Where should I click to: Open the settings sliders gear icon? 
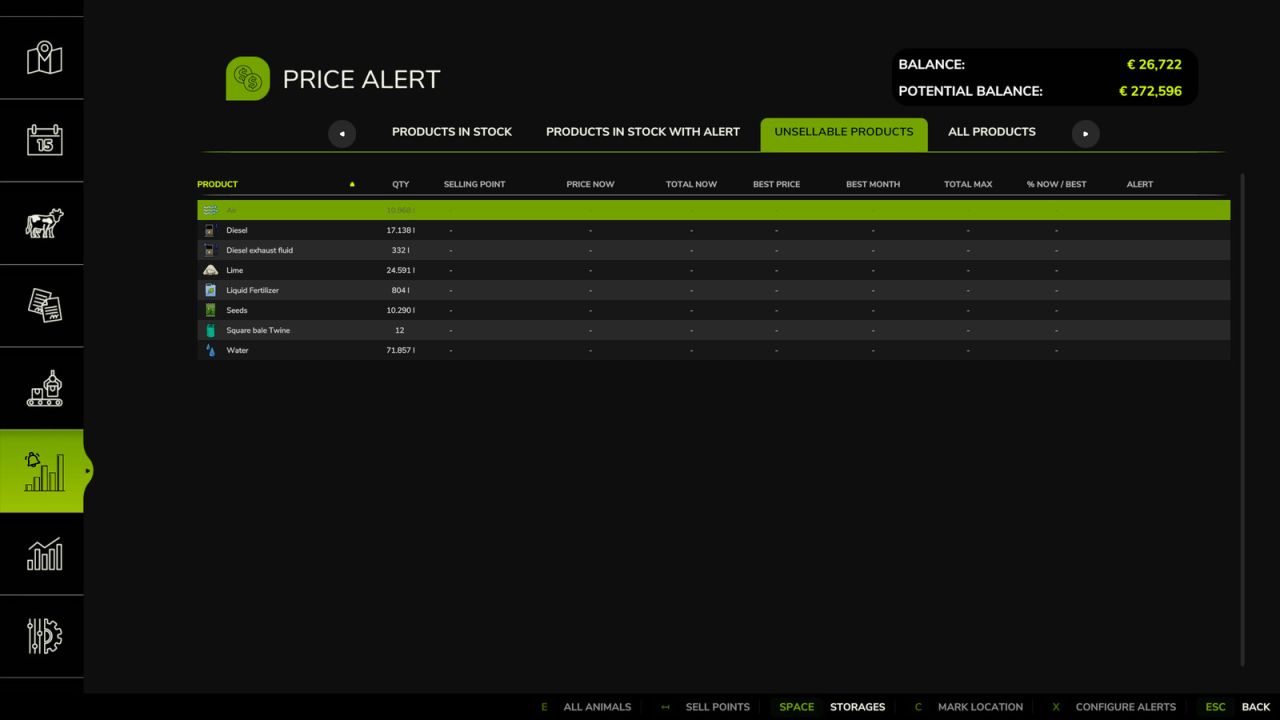click(44, 636)
